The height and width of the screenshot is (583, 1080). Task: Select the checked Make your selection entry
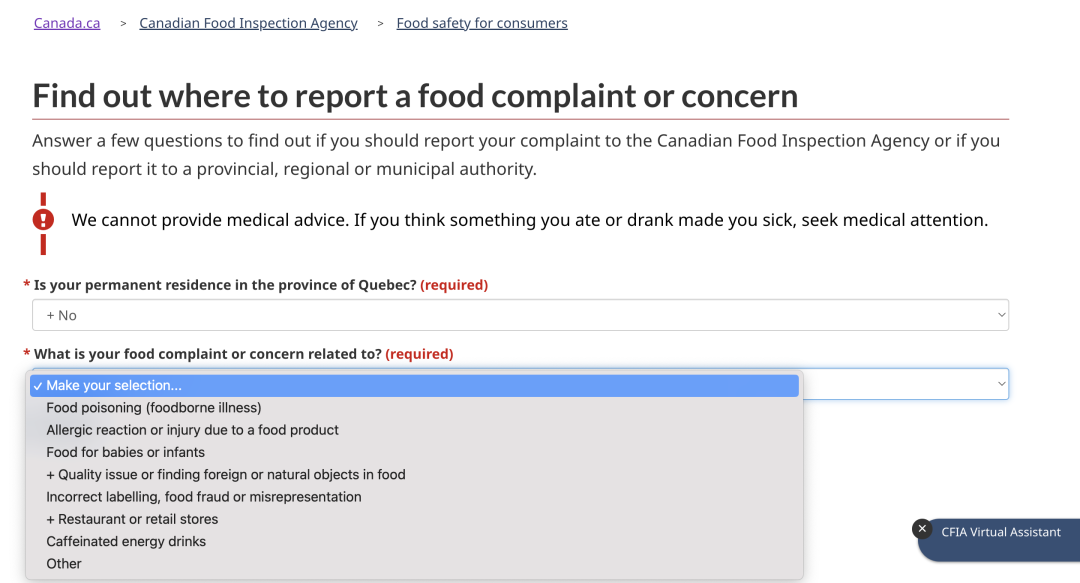414,386
